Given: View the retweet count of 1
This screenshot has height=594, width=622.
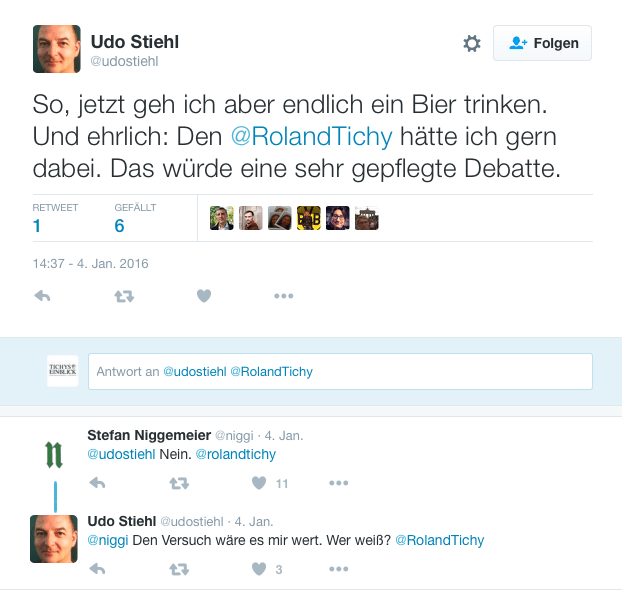Looking at the screenshot, I should (37, 226).
